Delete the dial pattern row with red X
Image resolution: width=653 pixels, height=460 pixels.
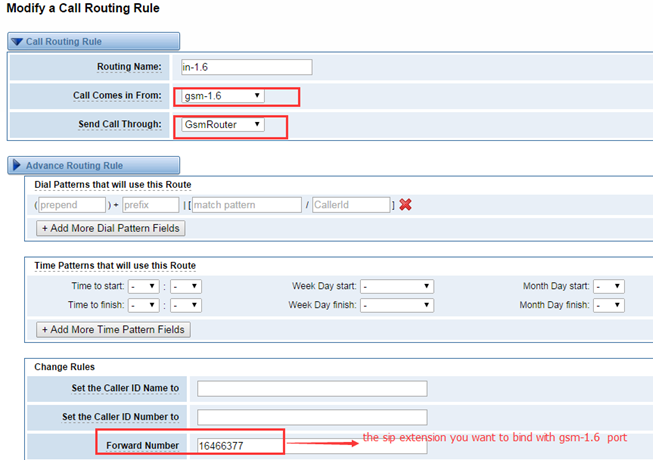pyautogui.click(x=405, y=204)
